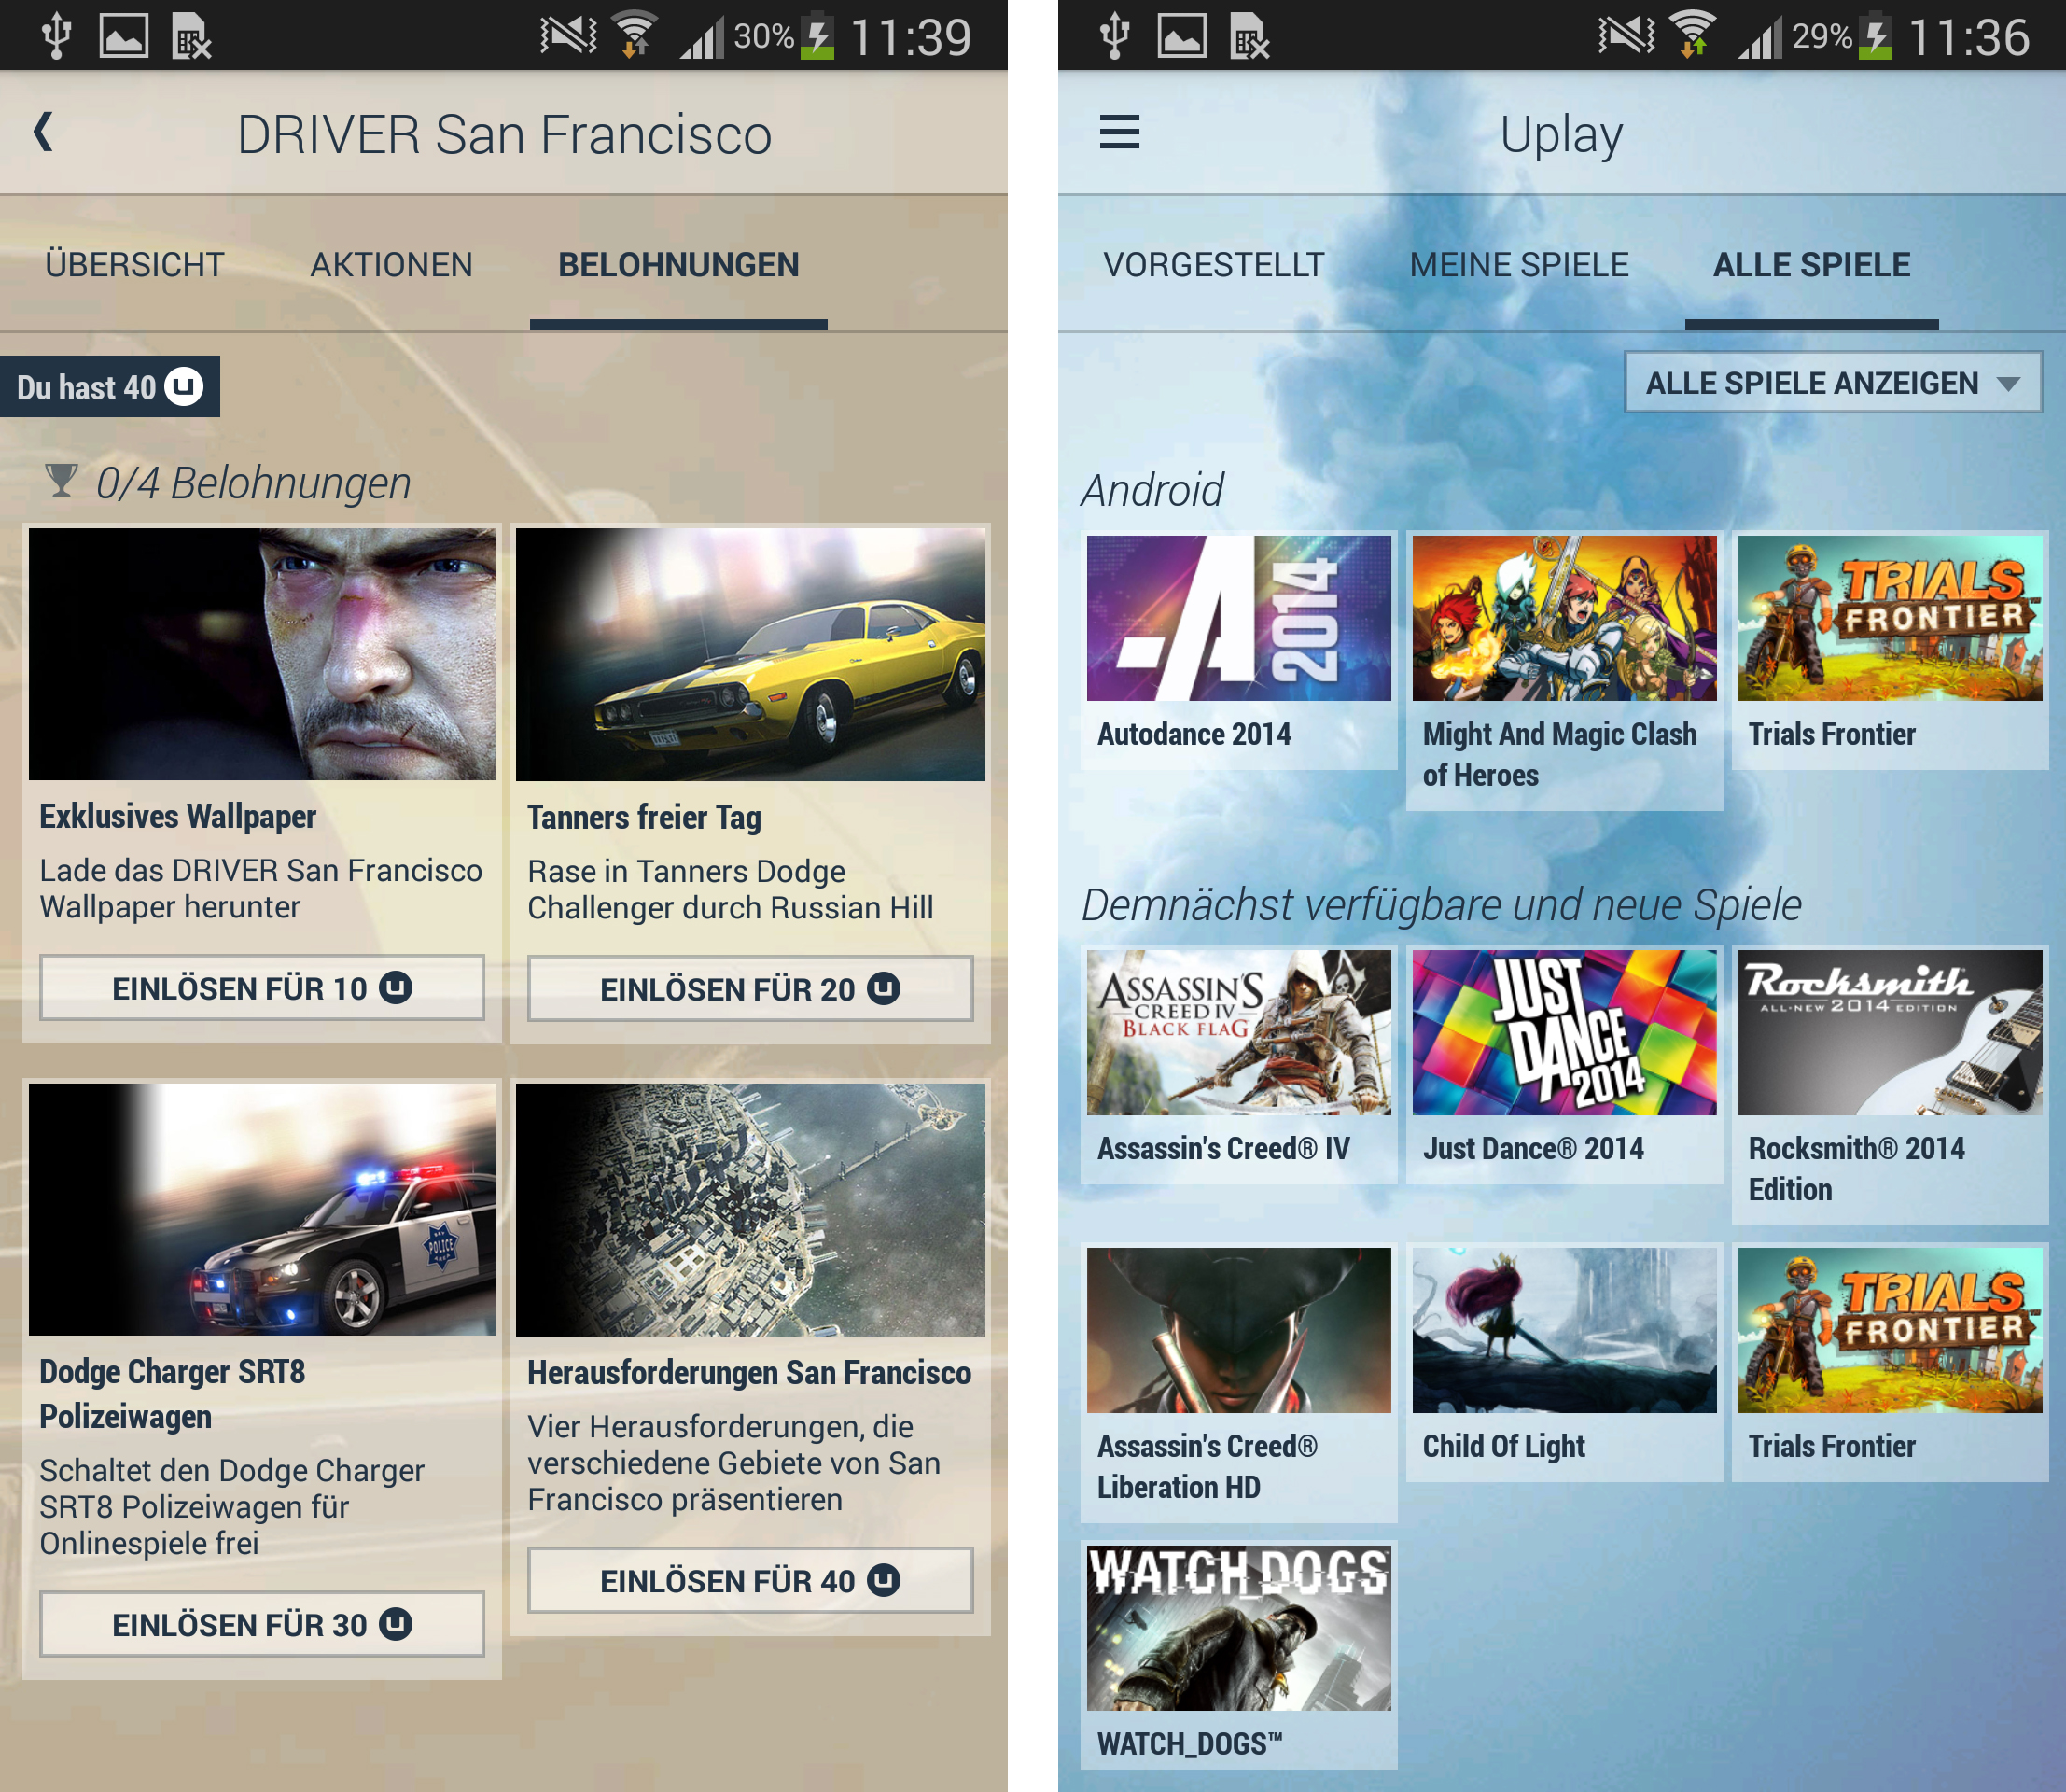Redeem Tanners freier Tag for 20
This screenshot has width=2066, height=1792.
click(750, 989)
